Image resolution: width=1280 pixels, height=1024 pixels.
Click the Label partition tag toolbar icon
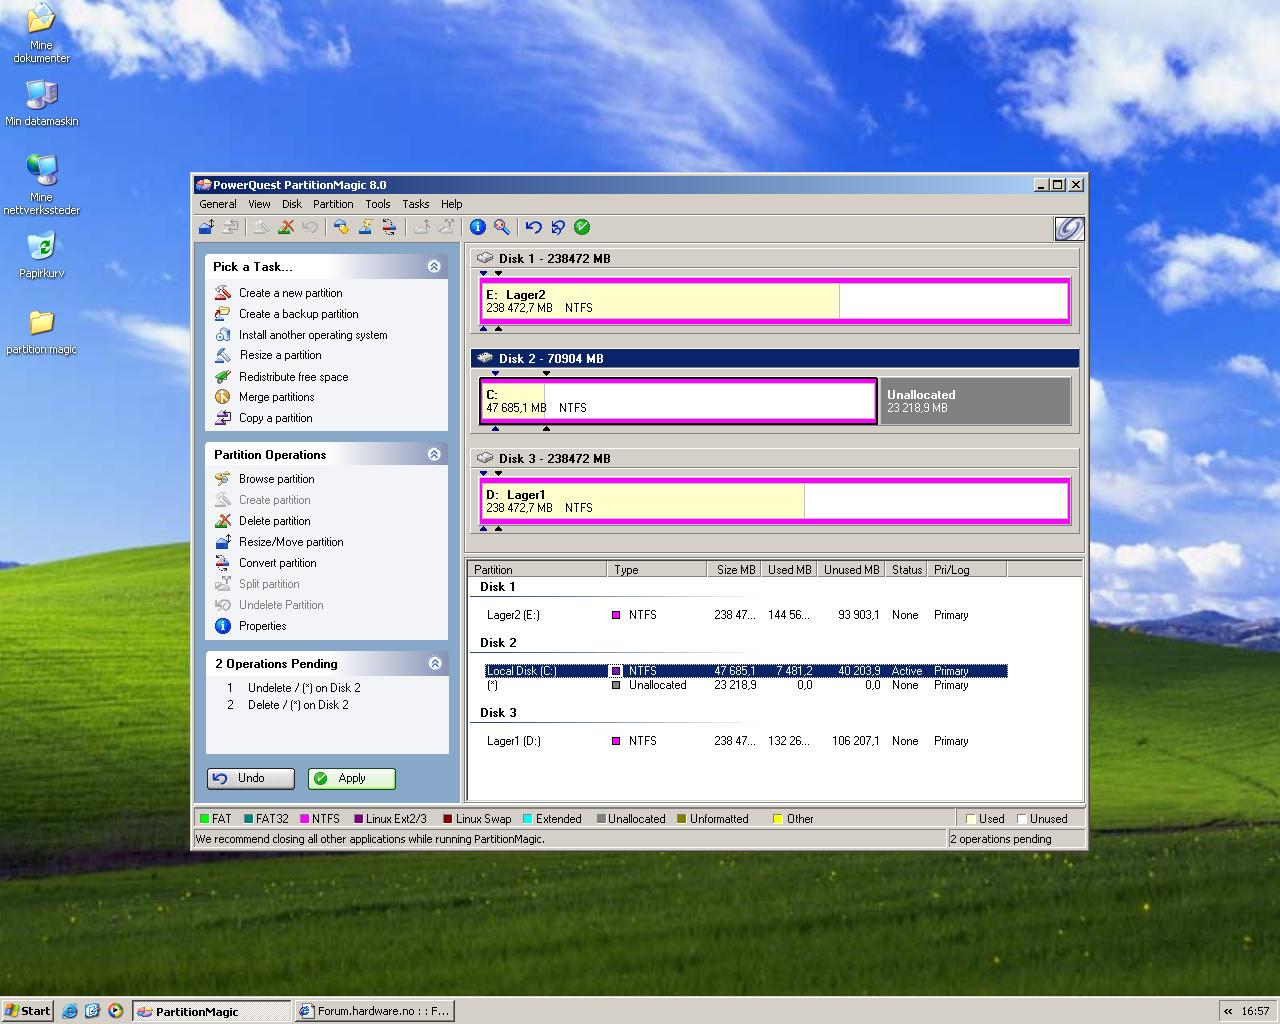click(x=341, y=227)
